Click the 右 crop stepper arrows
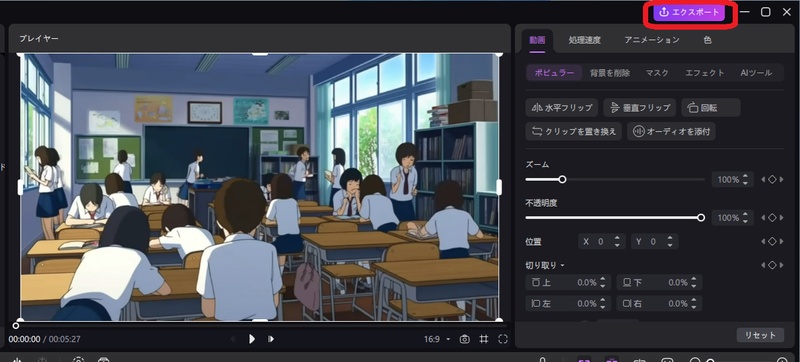The height and width of the screenshot is (362, 800). click(x=694, y=303)
